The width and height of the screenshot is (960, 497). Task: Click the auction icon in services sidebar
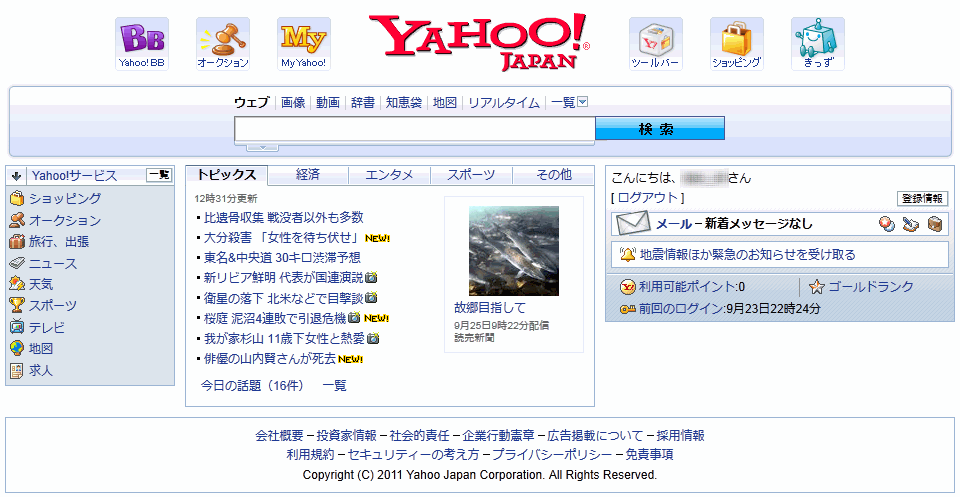(x=17, y=220)
